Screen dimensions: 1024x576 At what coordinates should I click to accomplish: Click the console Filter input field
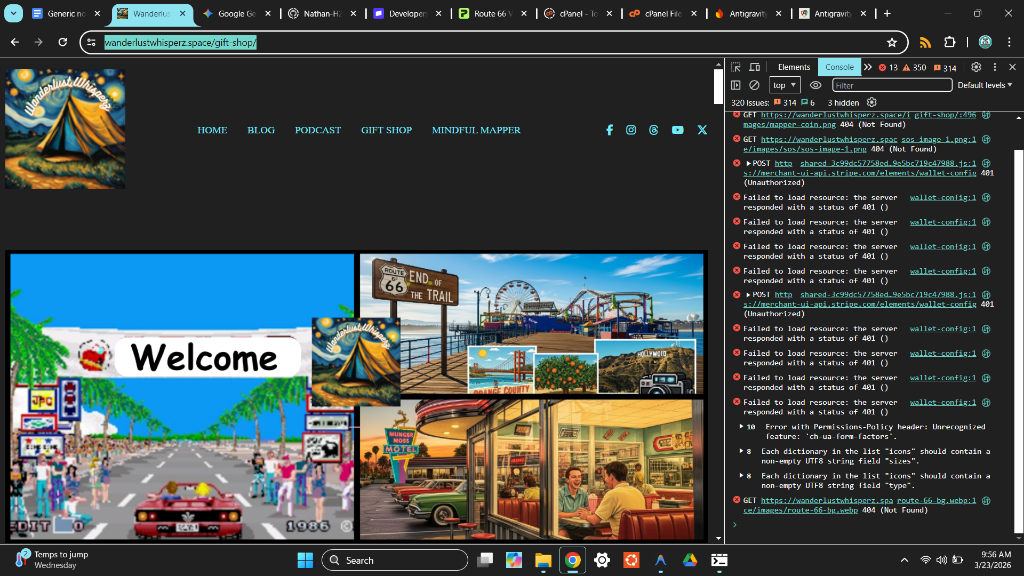click(890, 85)
